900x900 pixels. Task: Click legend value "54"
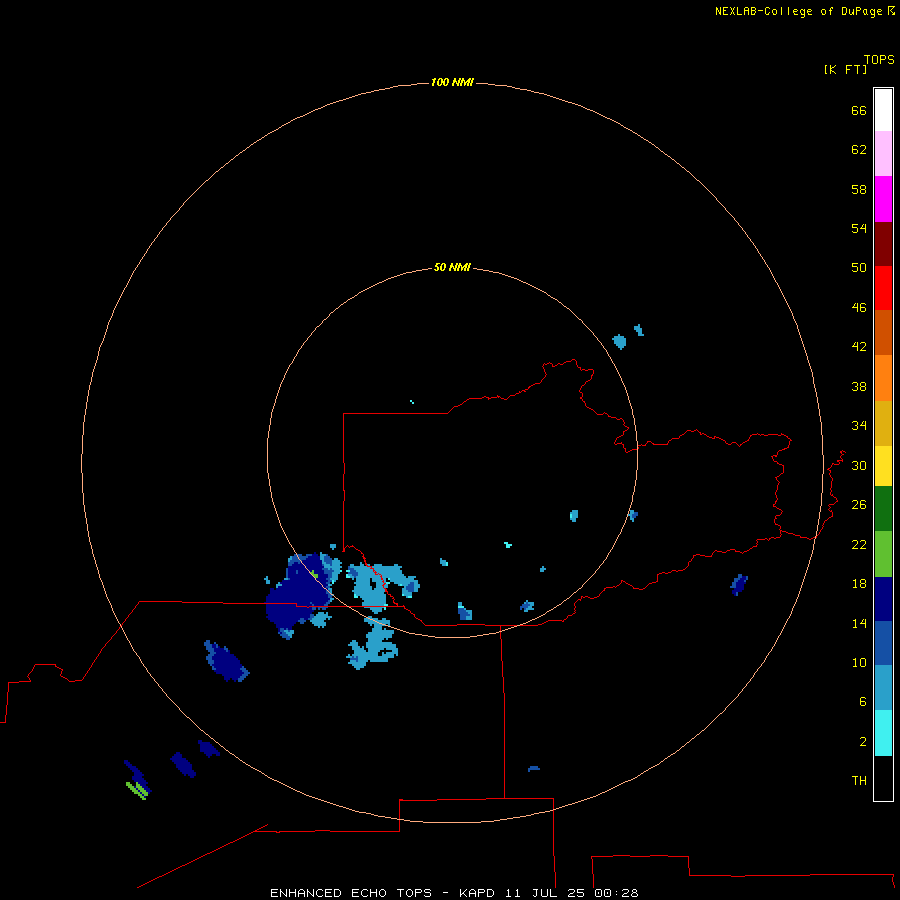pos(859,228)
